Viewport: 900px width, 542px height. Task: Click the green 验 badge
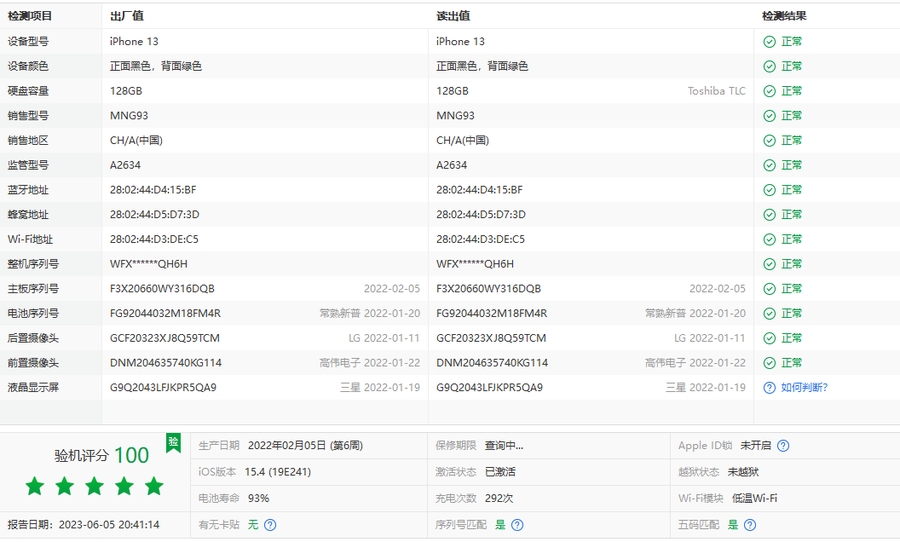(x=173, y=441)
